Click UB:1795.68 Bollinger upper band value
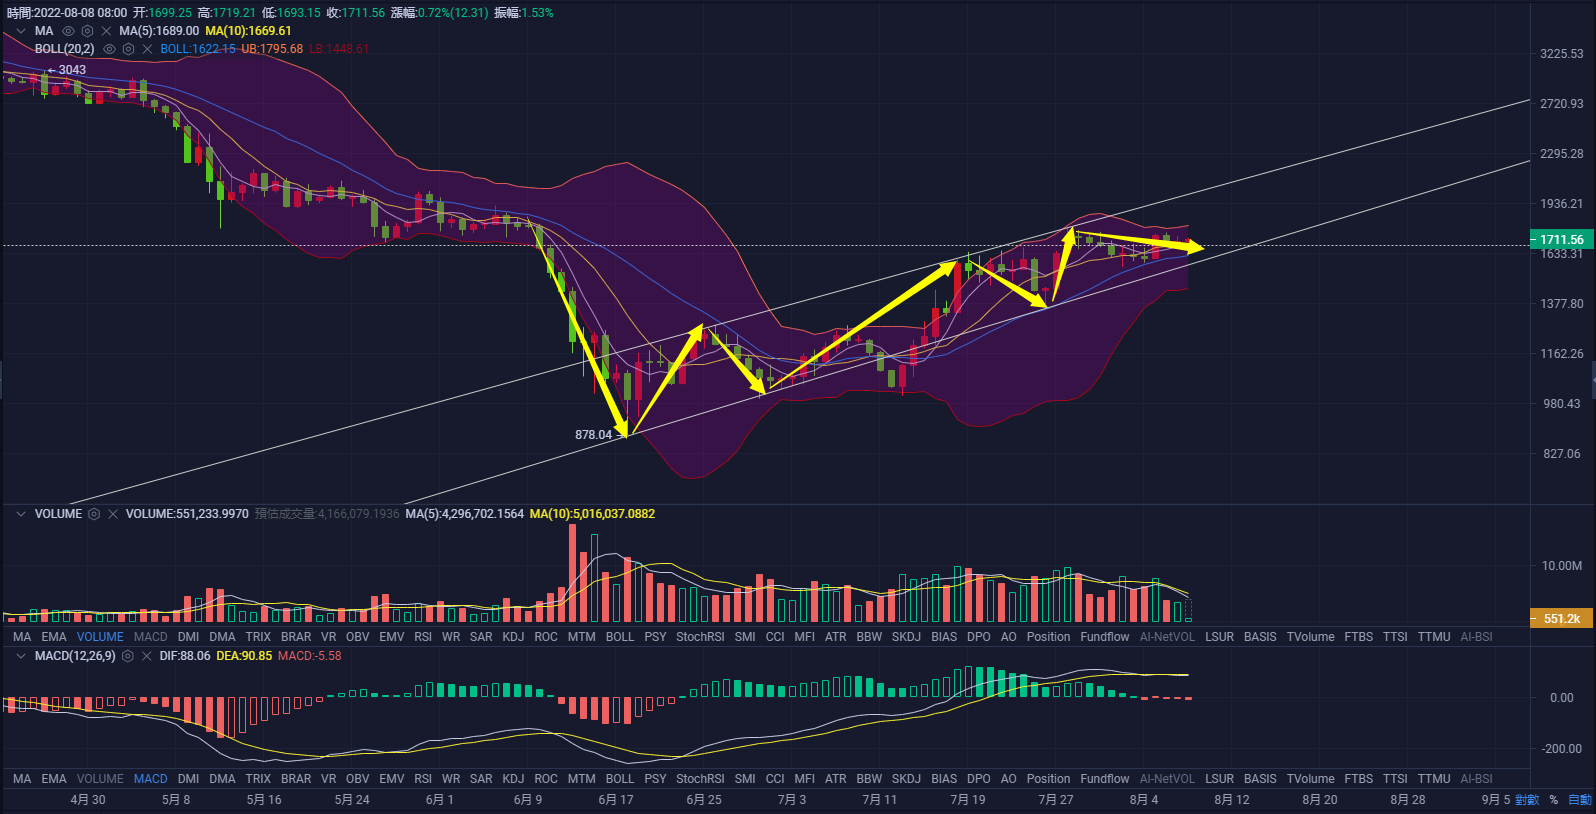This screenshot has width=1596, height=814. click(x=272, y=49)
